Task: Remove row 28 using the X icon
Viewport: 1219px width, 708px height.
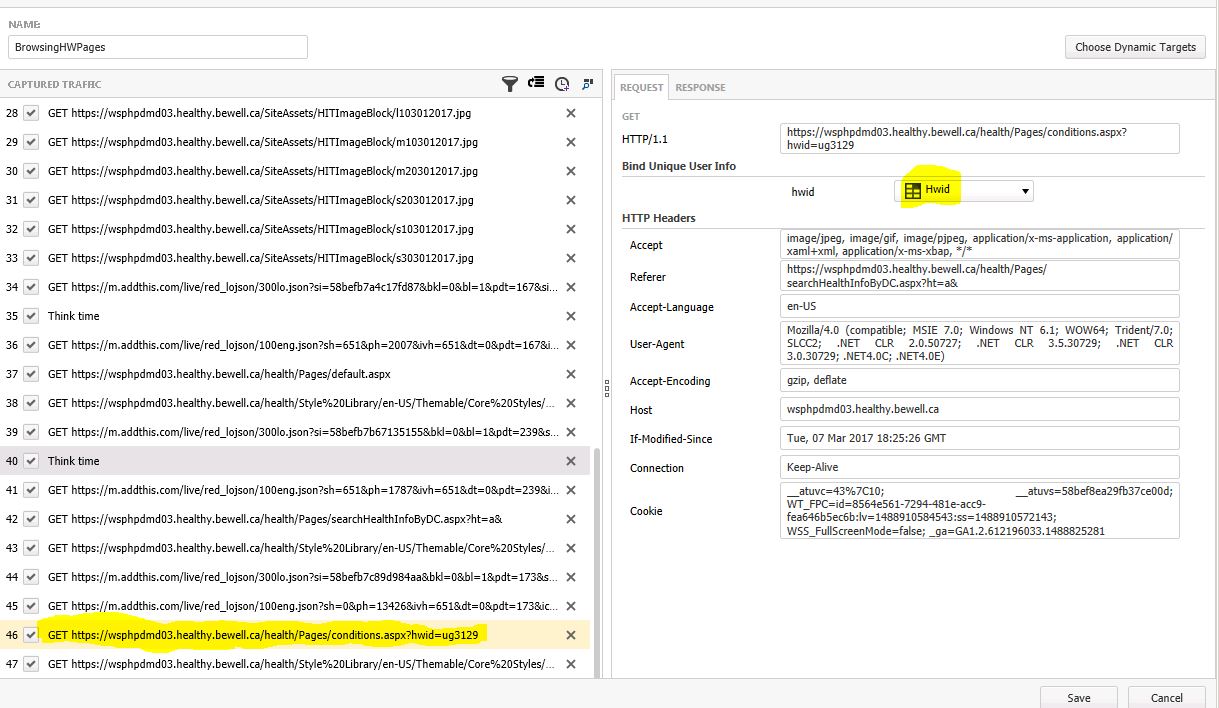Action: click(x=571, y=113)
